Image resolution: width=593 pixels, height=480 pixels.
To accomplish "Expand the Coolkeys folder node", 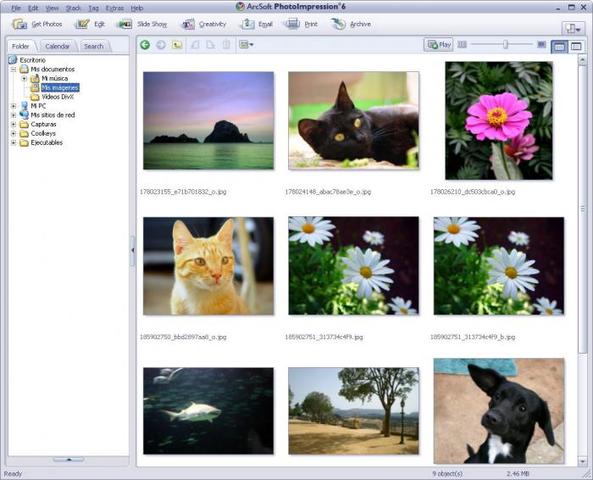I will click(13, 134).
